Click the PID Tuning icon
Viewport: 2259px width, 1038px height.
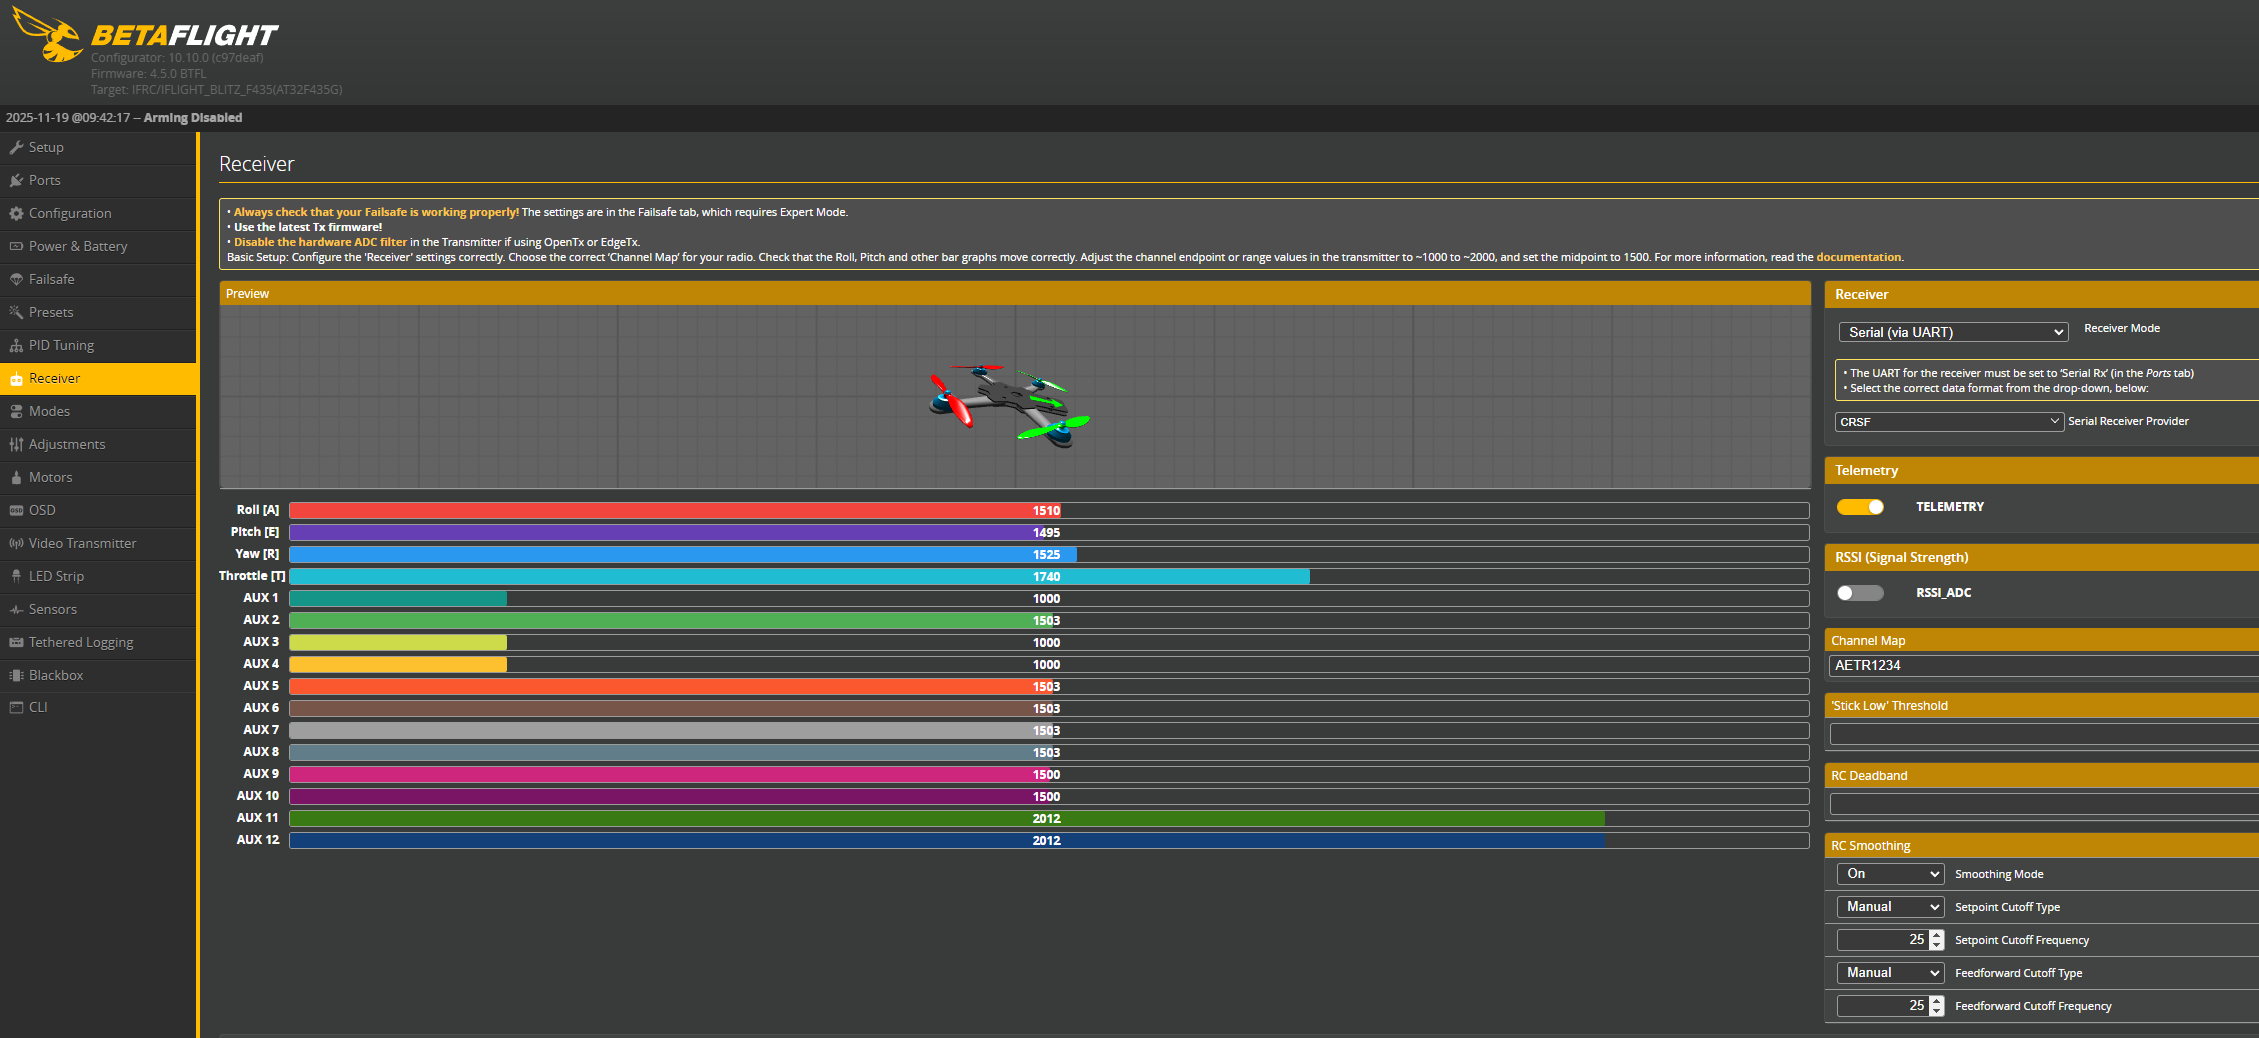coord(16,345)
